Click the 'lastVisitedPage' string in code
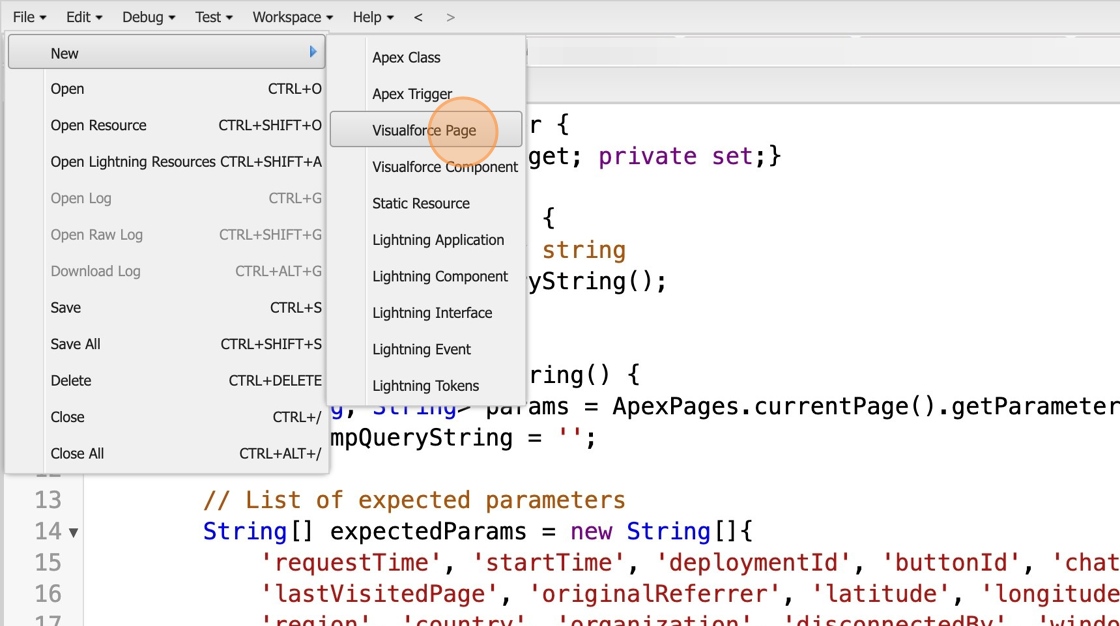1120x626 pixels. [x=379, y=594]
